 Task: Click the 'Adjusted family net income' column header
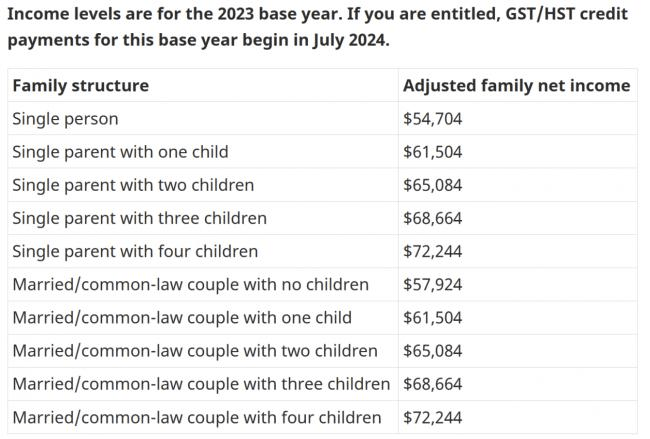pyautogui.click(x=516, y=86)
